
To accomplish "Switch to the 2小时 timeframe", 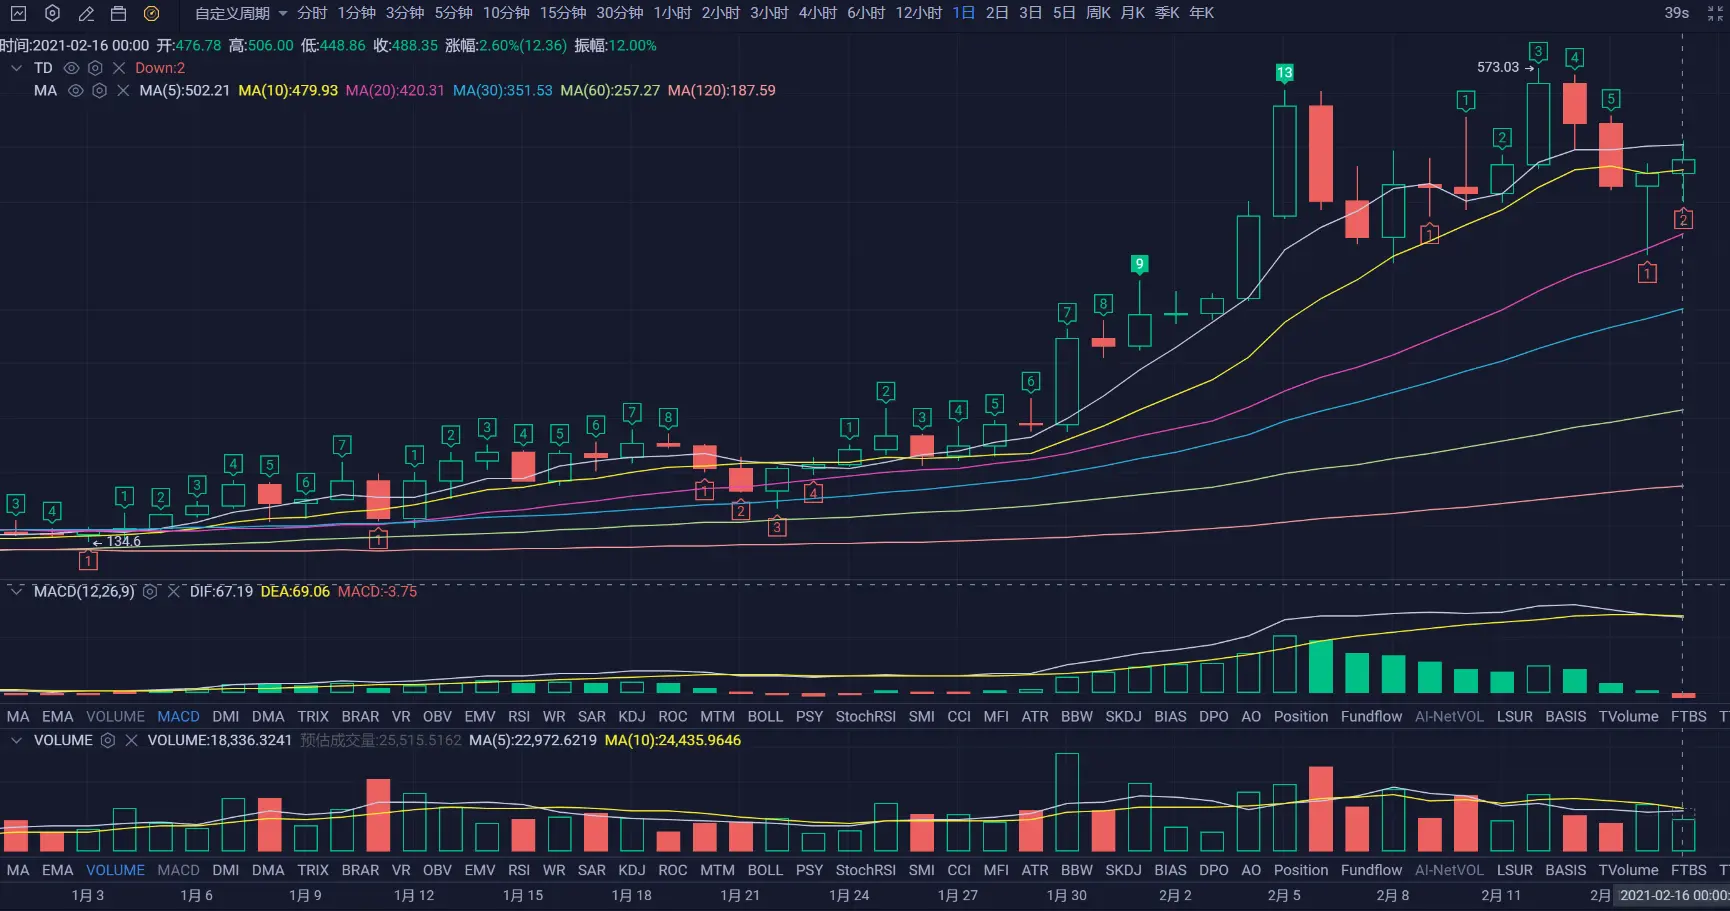I will click(x=721, y=13).
